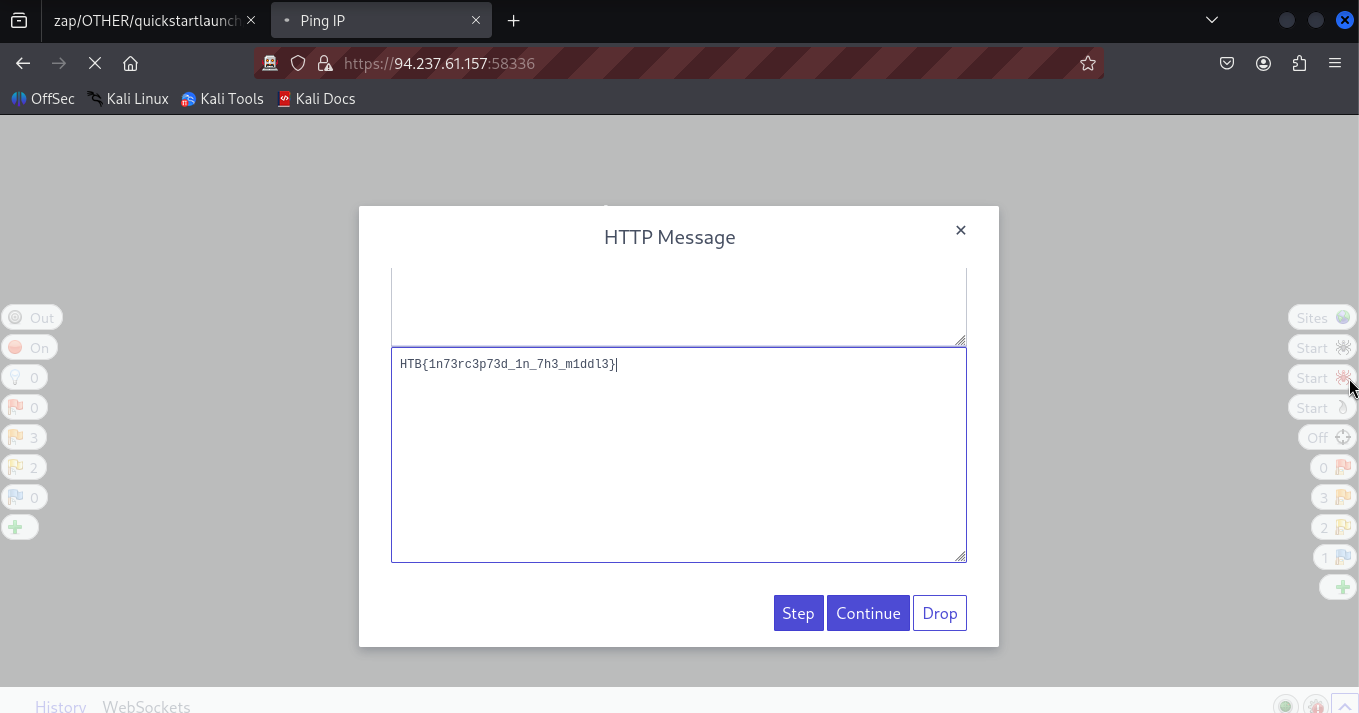Expand the bottom HUD drawer chevron
The width and height of the screenshot is (1359, 713).
point(1345,705)
